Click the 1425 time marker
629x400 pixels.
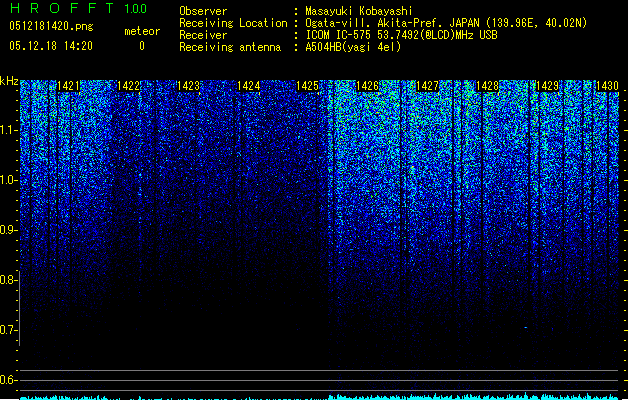(x=307, y=86)
